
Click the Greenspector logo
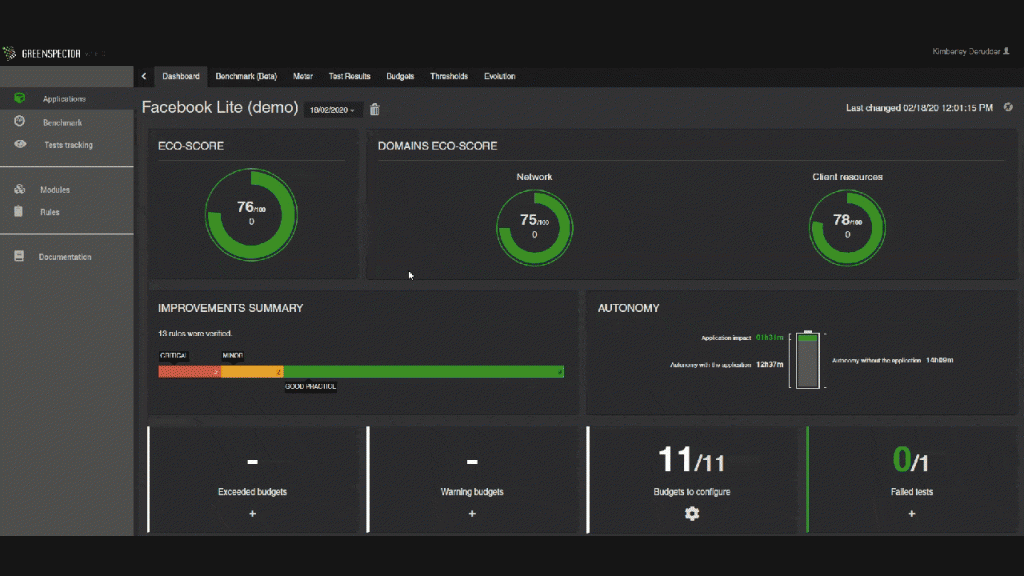coord(42,54)
